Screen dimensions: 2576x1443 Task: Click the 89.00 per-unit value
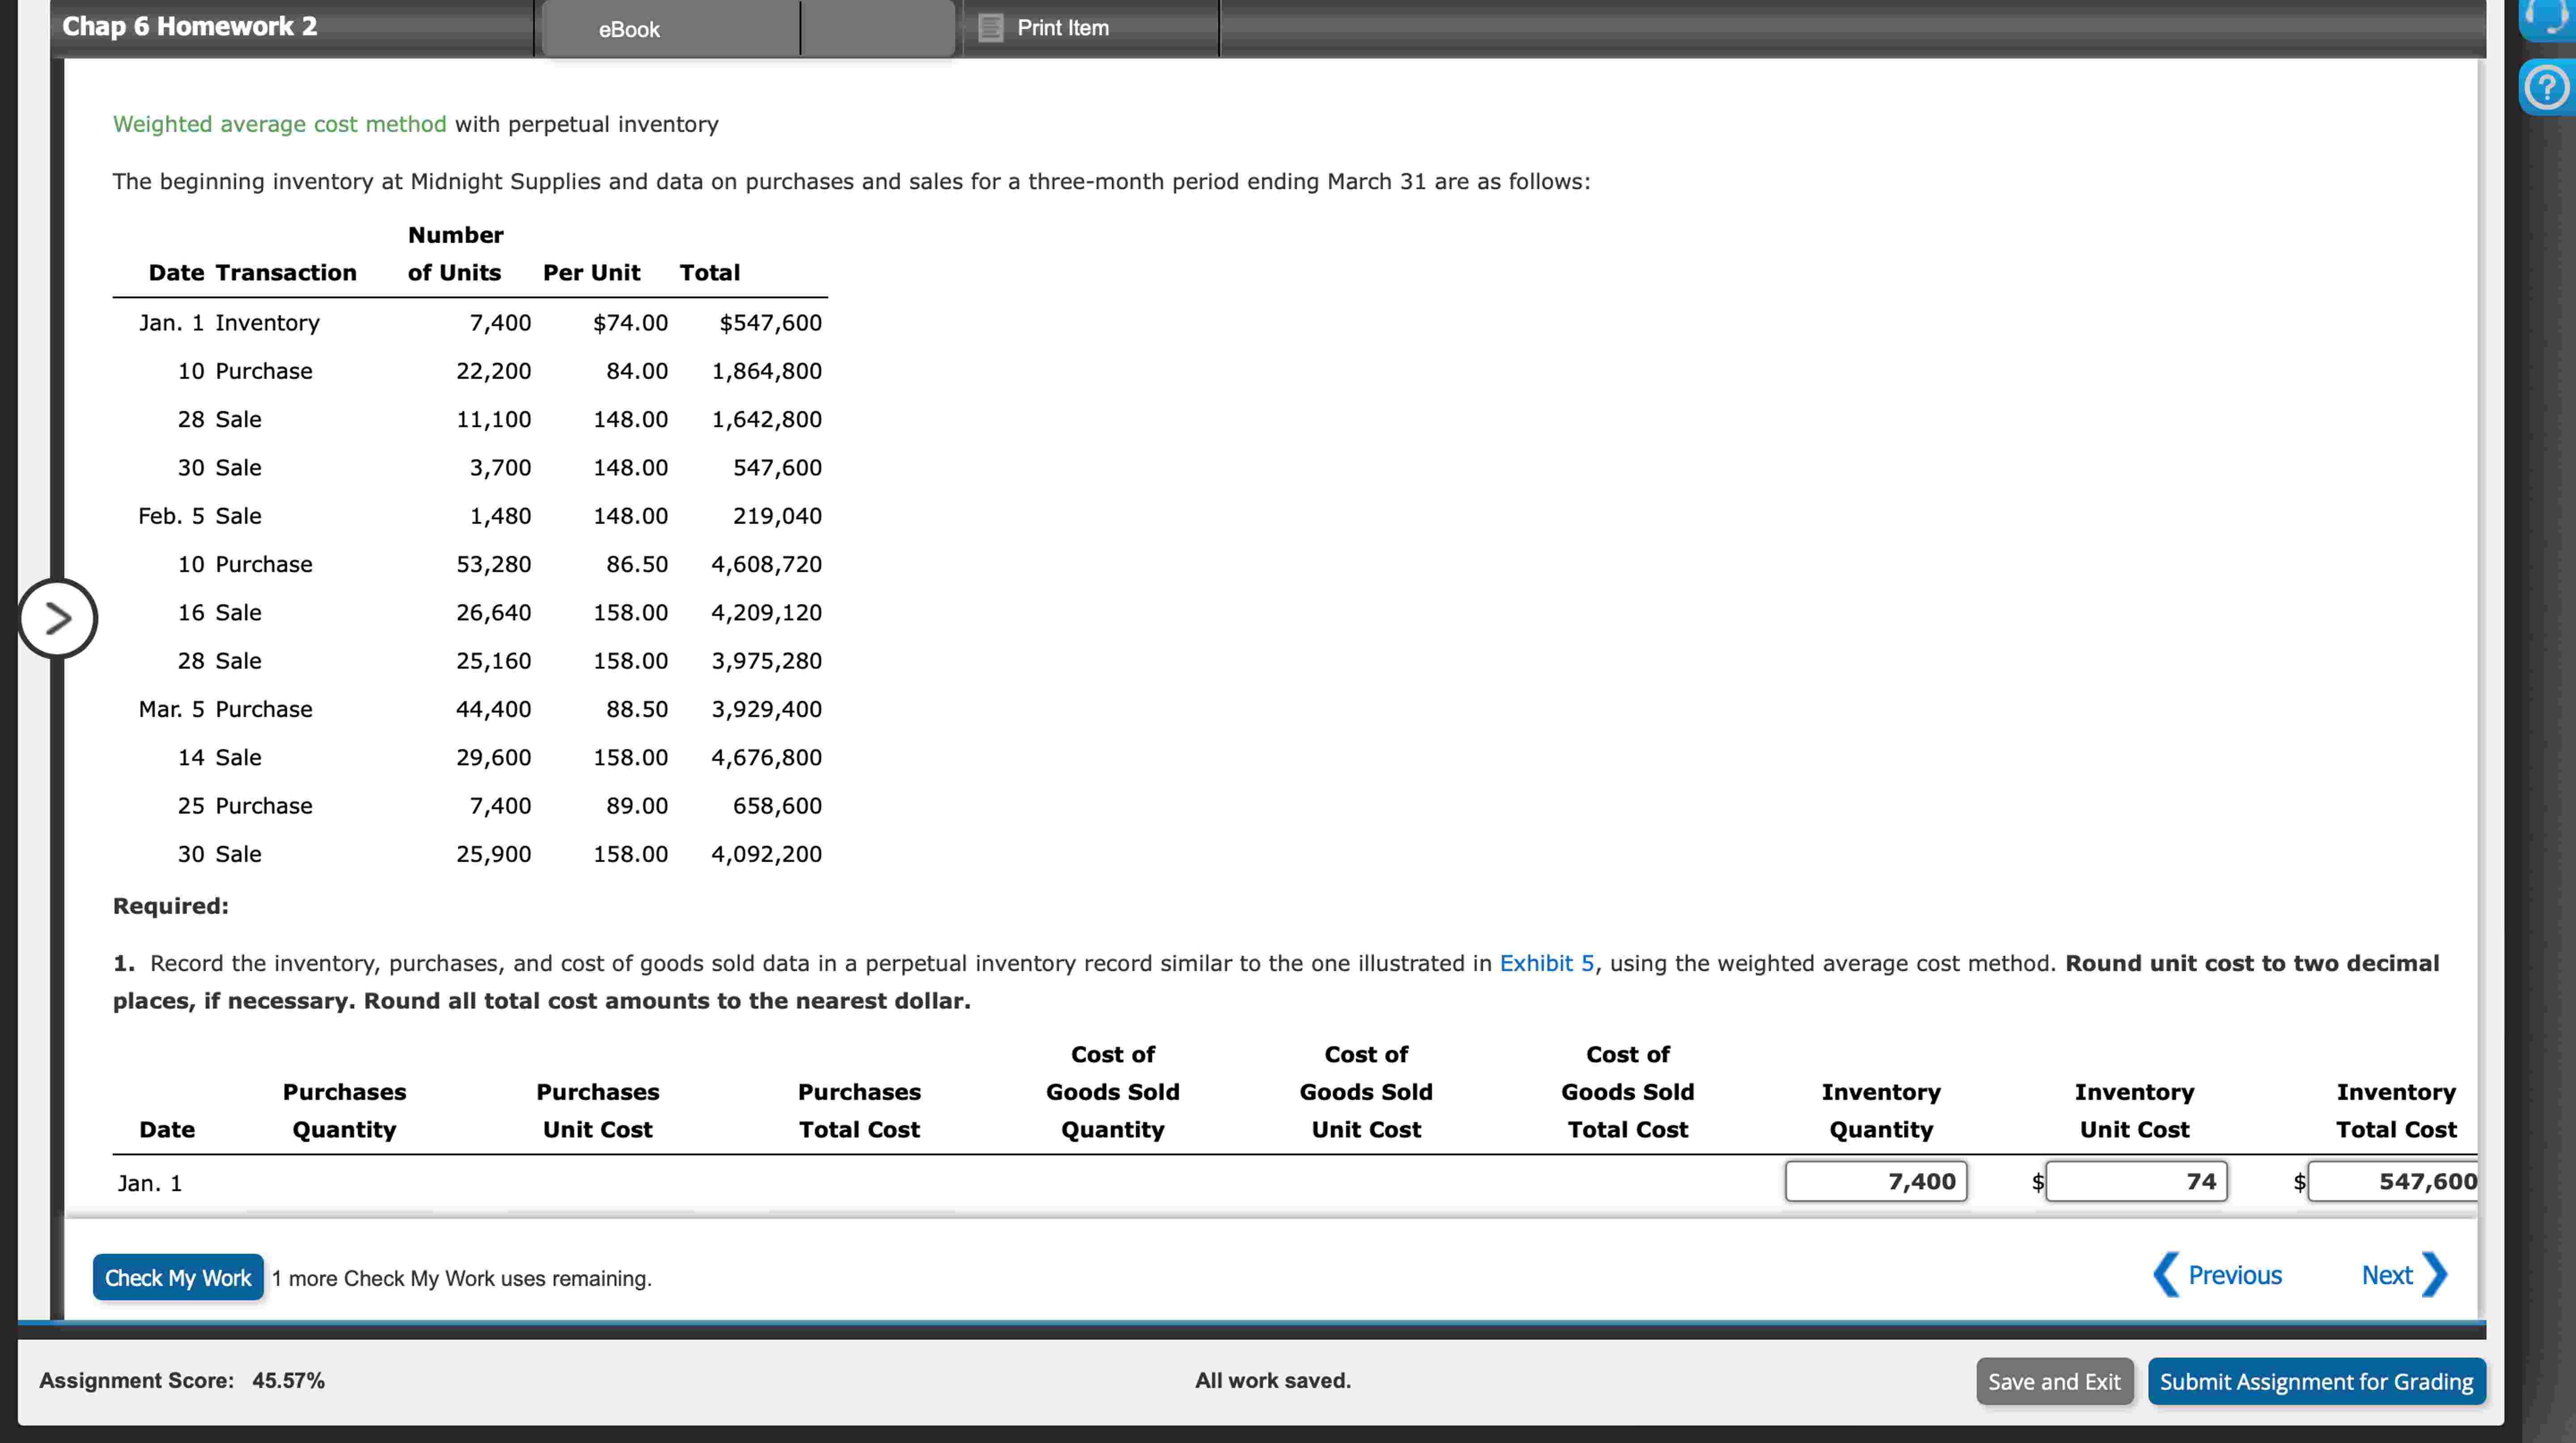(636, 806)
